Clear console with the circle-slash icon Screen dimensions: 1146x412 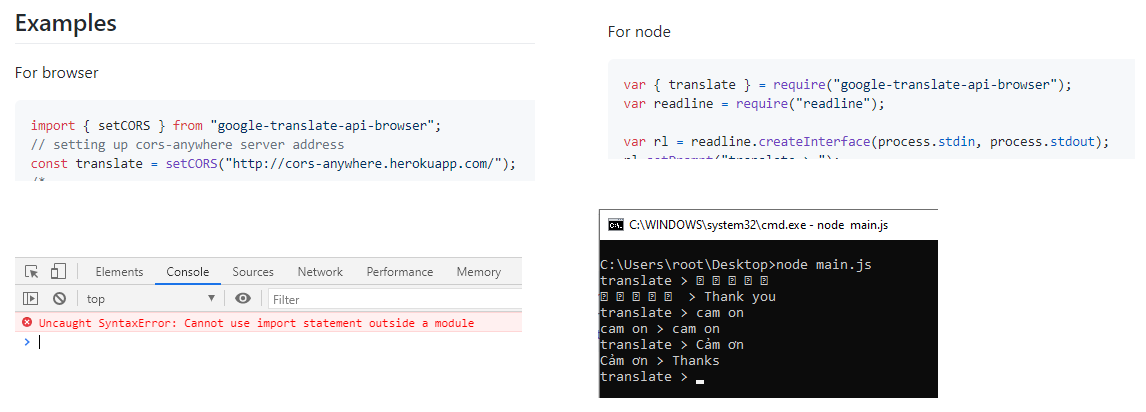59,298
